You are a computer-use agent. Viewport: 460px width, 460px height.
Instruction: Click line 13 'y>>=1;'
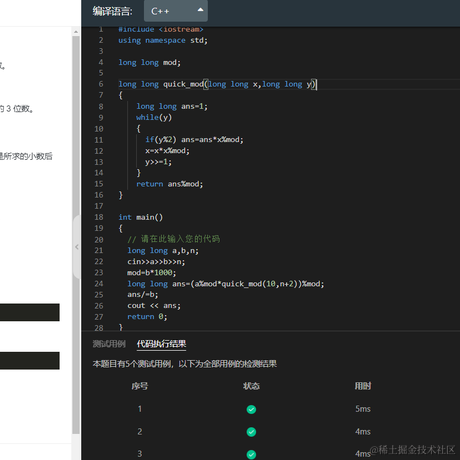[158, 162]
